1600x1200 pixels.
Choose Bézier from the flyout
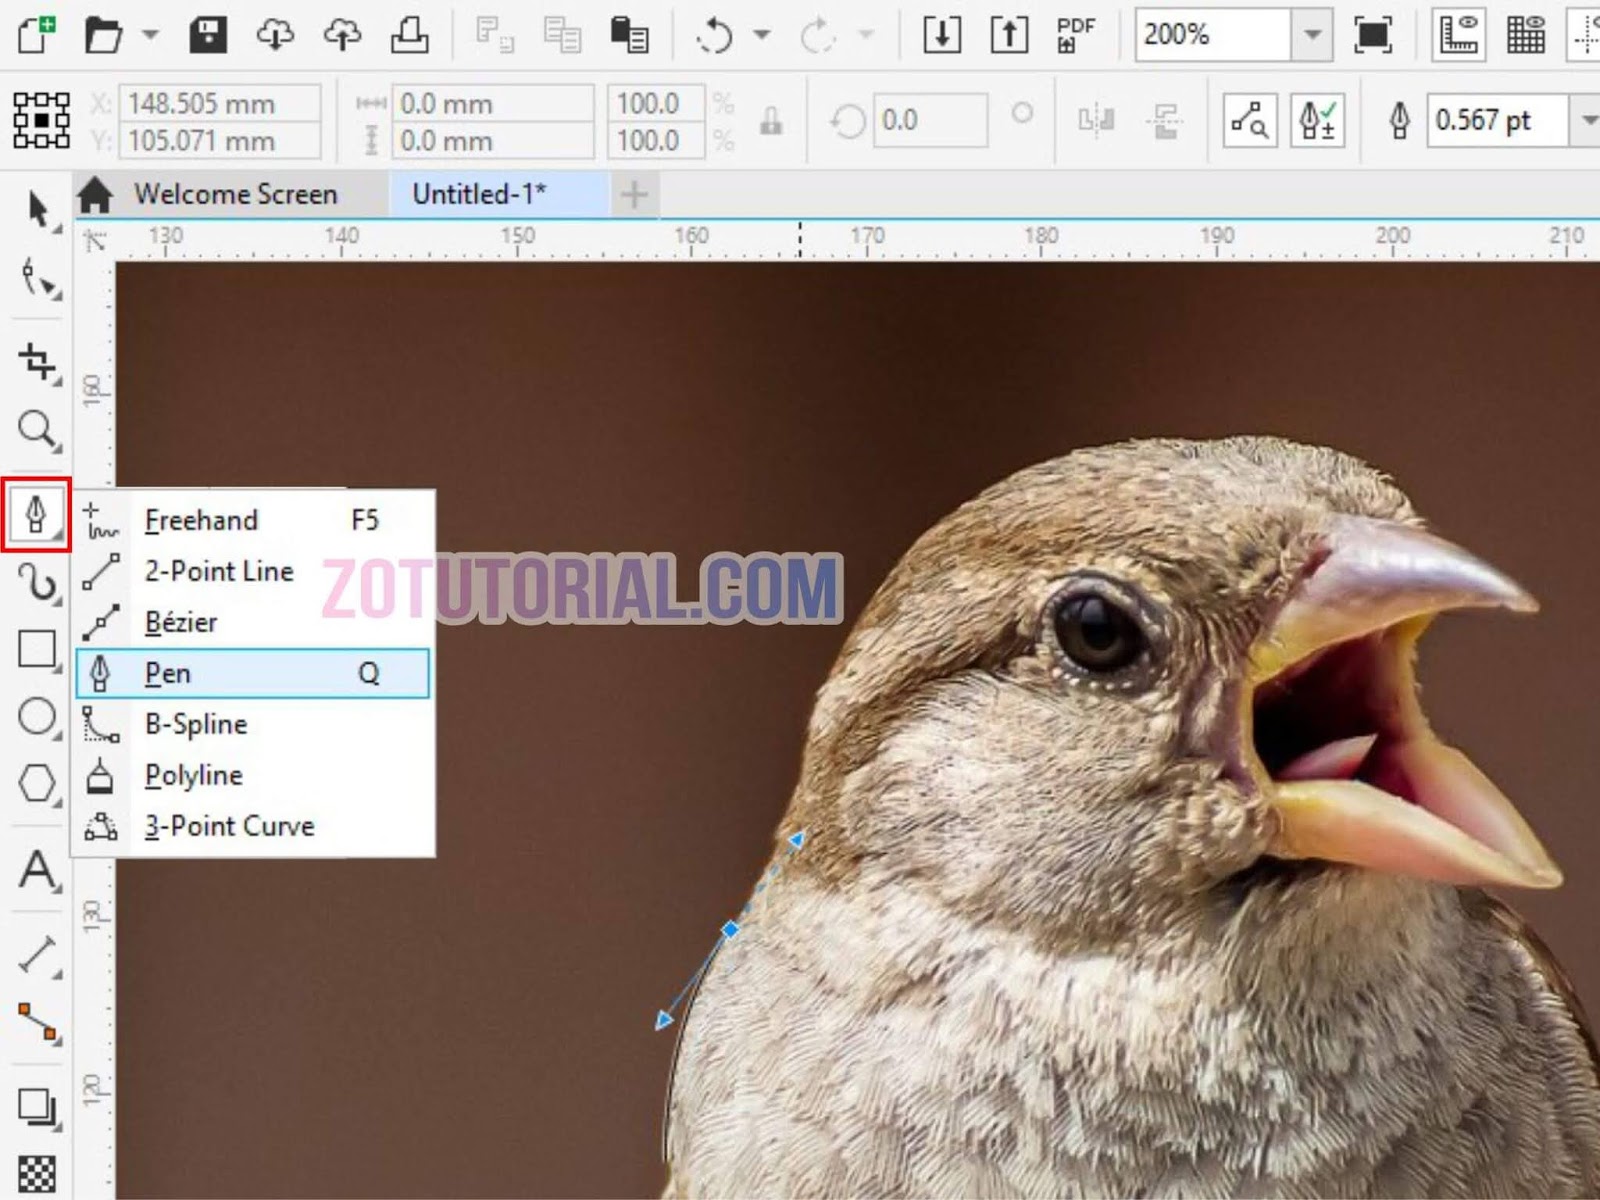(x=253, y=622)
